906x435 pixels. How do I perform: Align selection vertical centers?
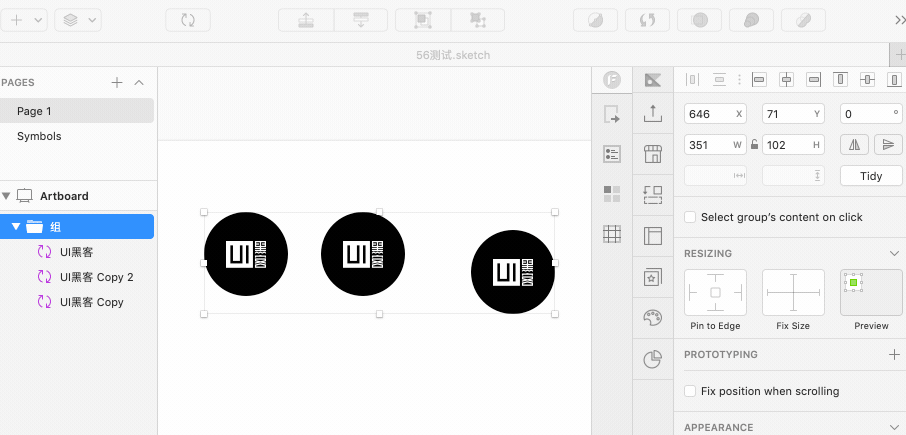click(x=867, y=80)
